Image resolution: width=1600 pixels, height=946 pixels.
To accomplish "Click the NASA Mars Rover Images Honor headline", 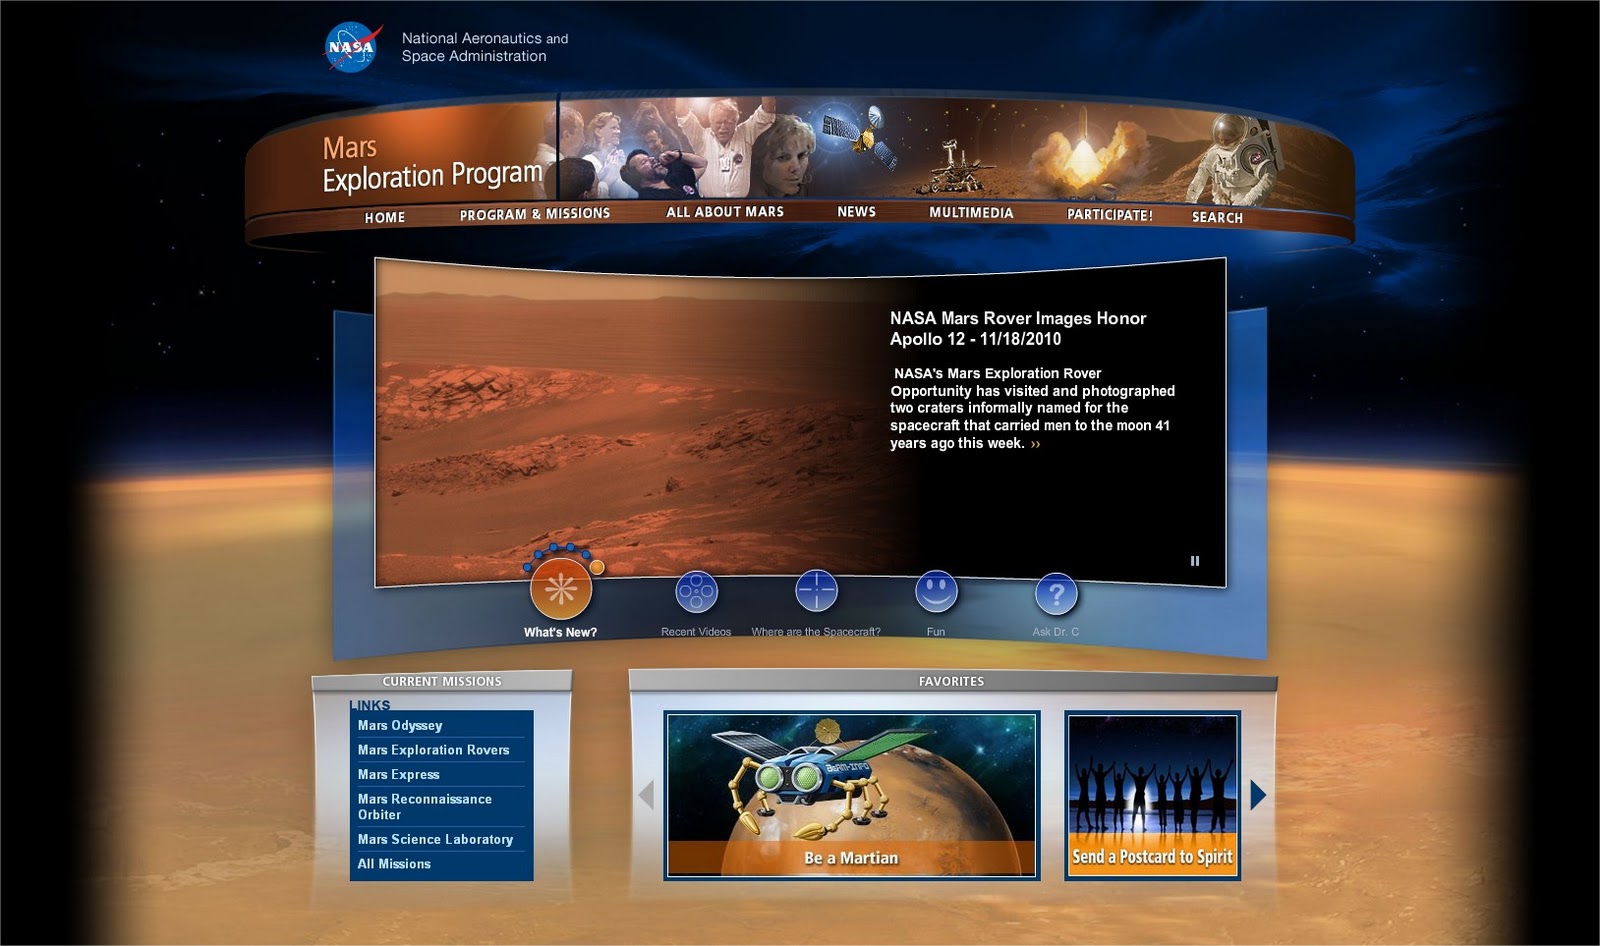I will [x=1018, y=328].
